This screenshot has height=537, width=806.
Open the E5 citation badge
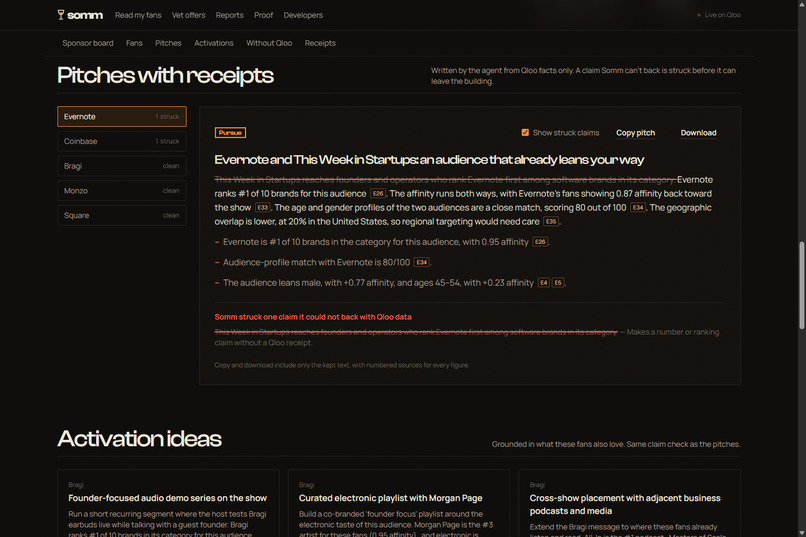(x=558, y=283)
